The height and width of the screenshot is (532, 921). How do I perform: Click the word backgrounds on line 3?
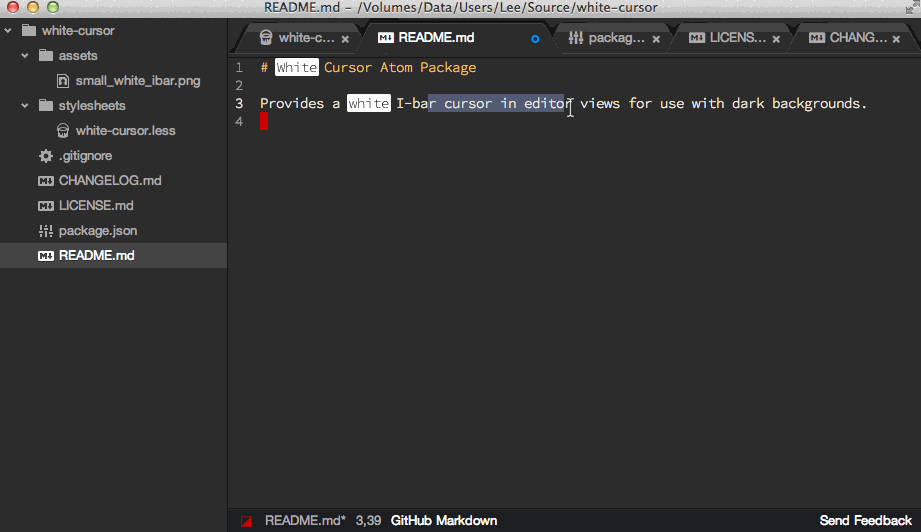[x=816, y=103]
